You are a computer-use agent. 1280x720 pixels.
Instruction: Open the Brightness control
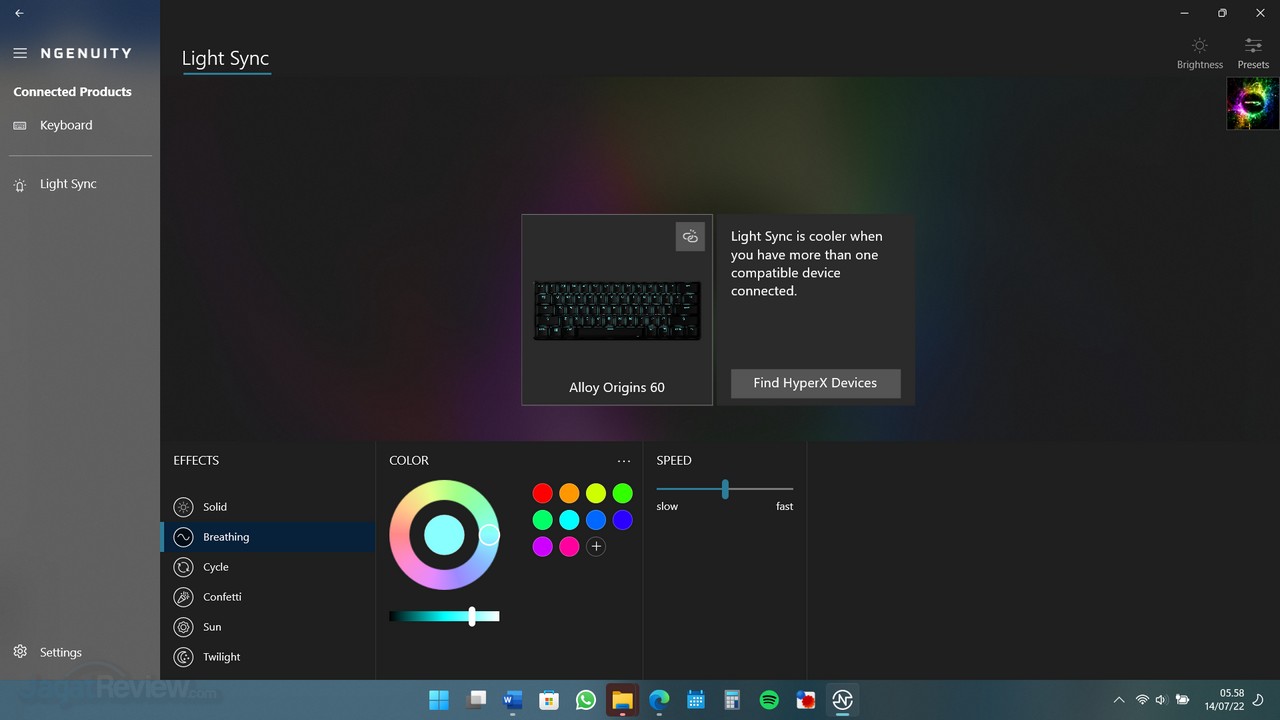tap(1199, 52)
